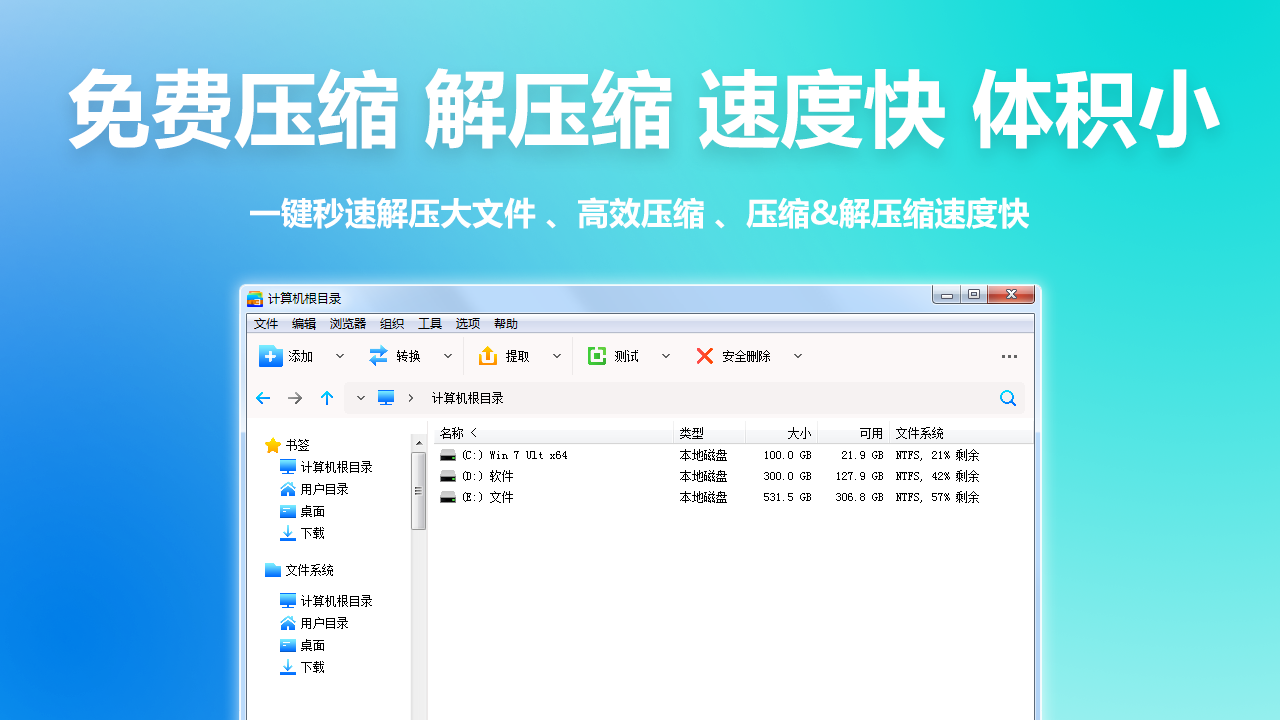The width and height of the screenshot is (1280, 720).
Task: Open the dropdown next to 添加
Action: (x=339, y=356)
